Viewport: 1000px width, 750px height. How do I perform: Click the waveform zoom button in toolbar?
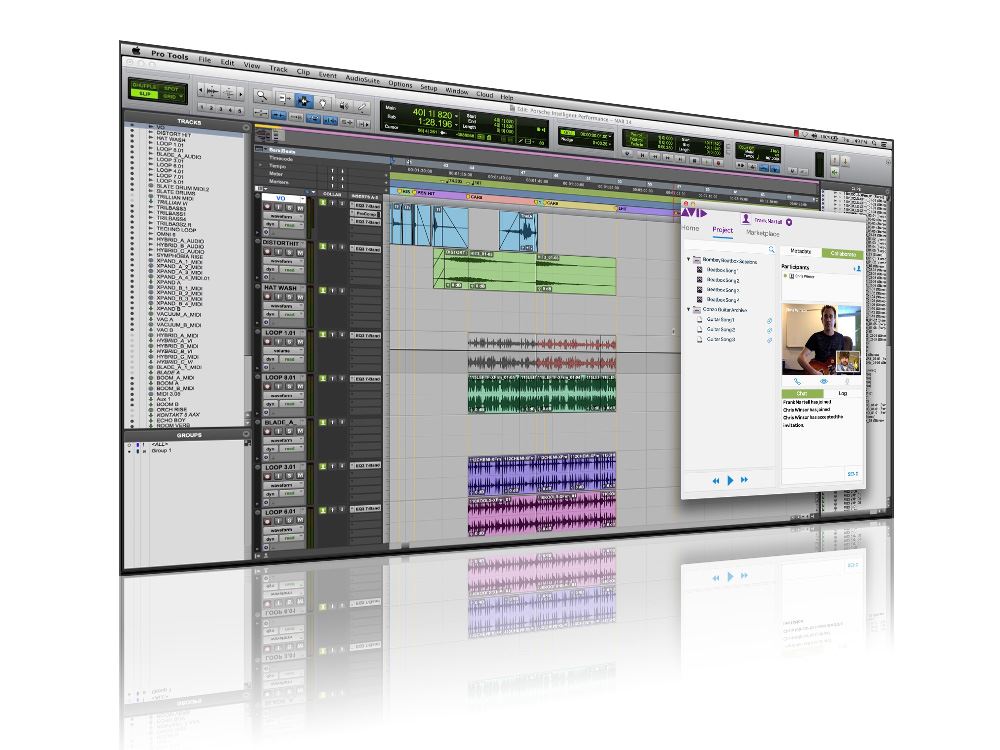pyautogui.click(x=212, y=91)
